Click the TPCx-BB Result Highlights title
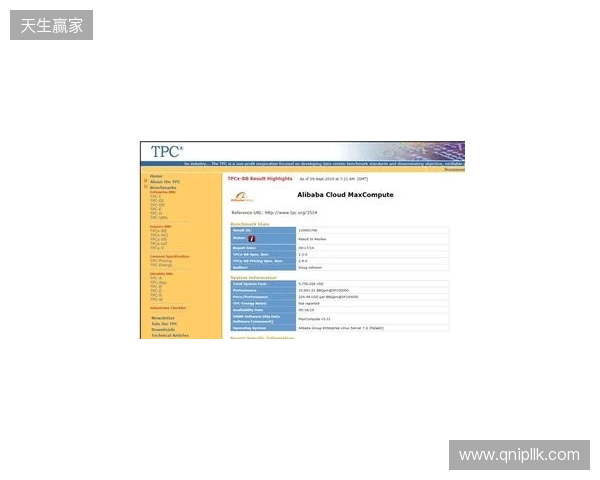 coord(260,179)
